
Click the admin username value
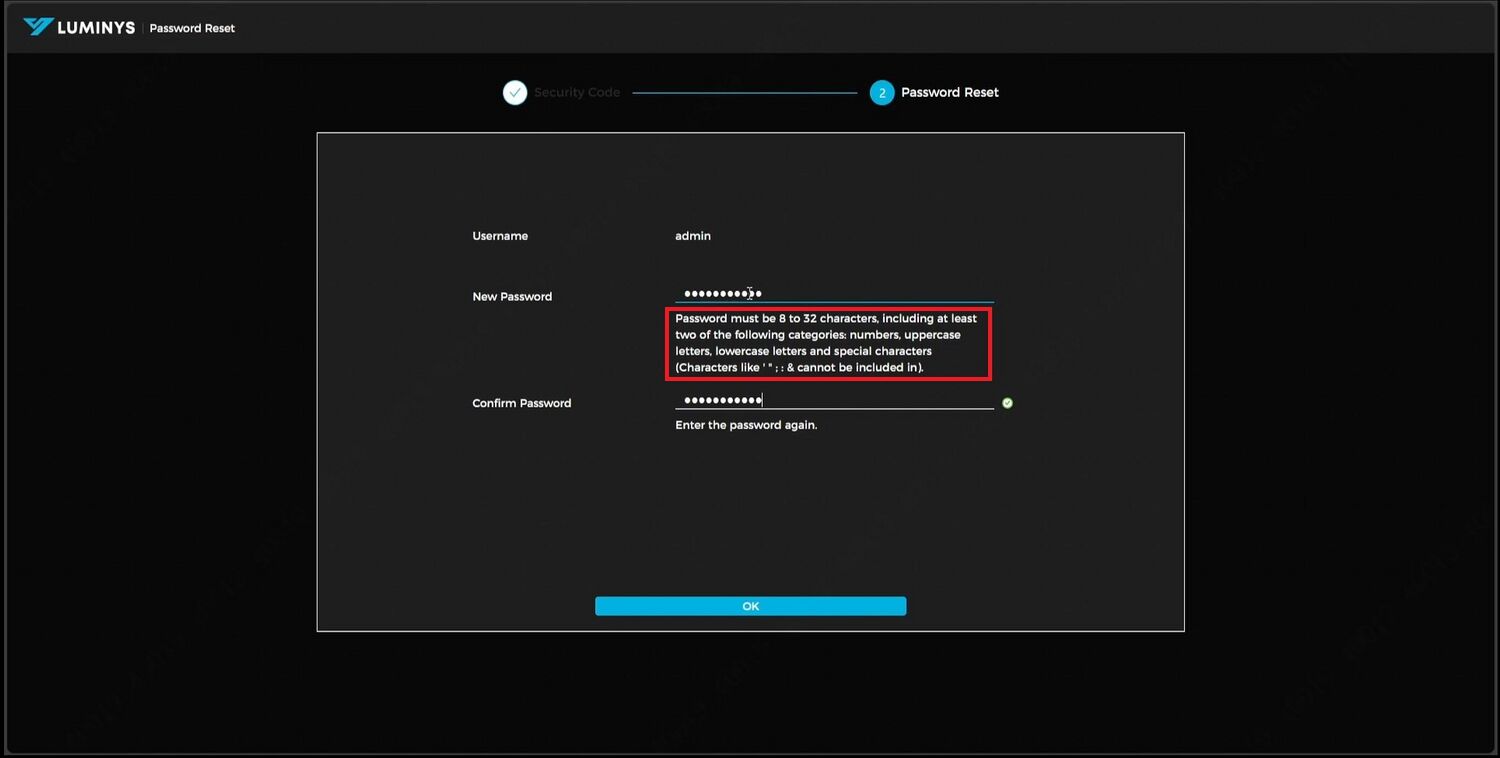(x=692, y=236)
